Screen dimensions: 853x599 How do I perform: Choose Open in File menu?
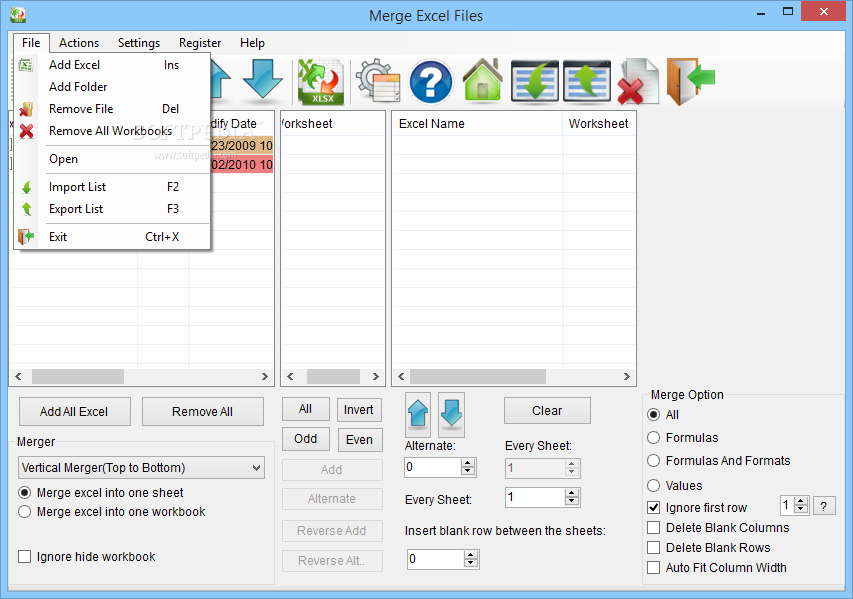(113, 159)
